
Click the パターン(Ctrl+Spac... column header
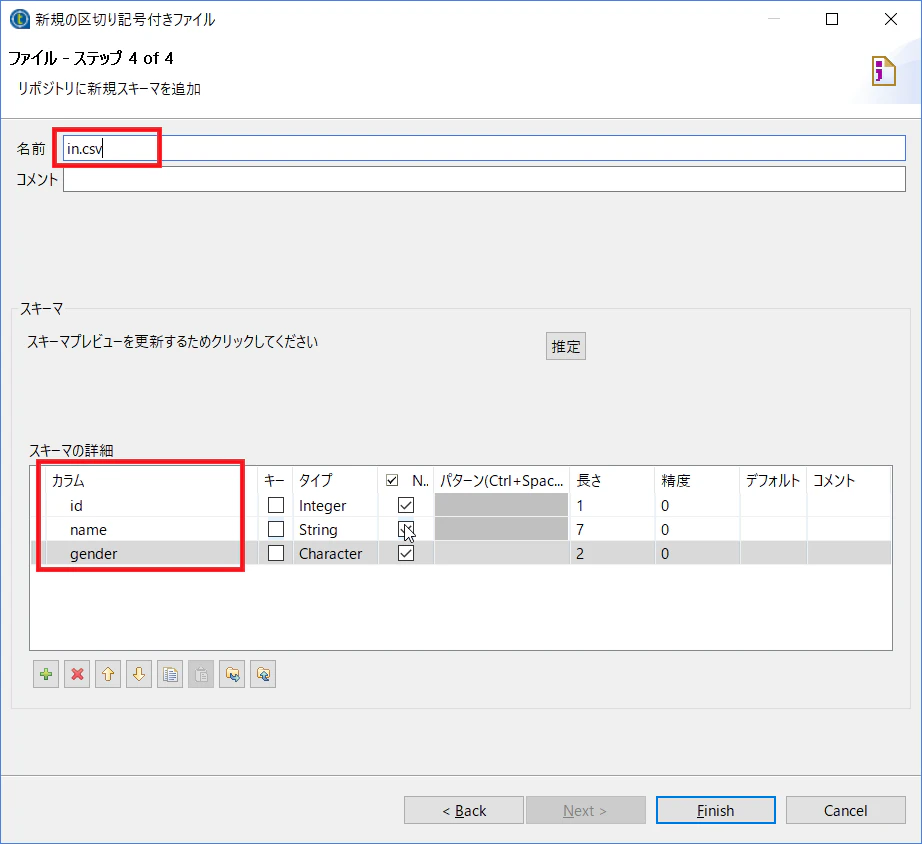click(x=502, y=481)
